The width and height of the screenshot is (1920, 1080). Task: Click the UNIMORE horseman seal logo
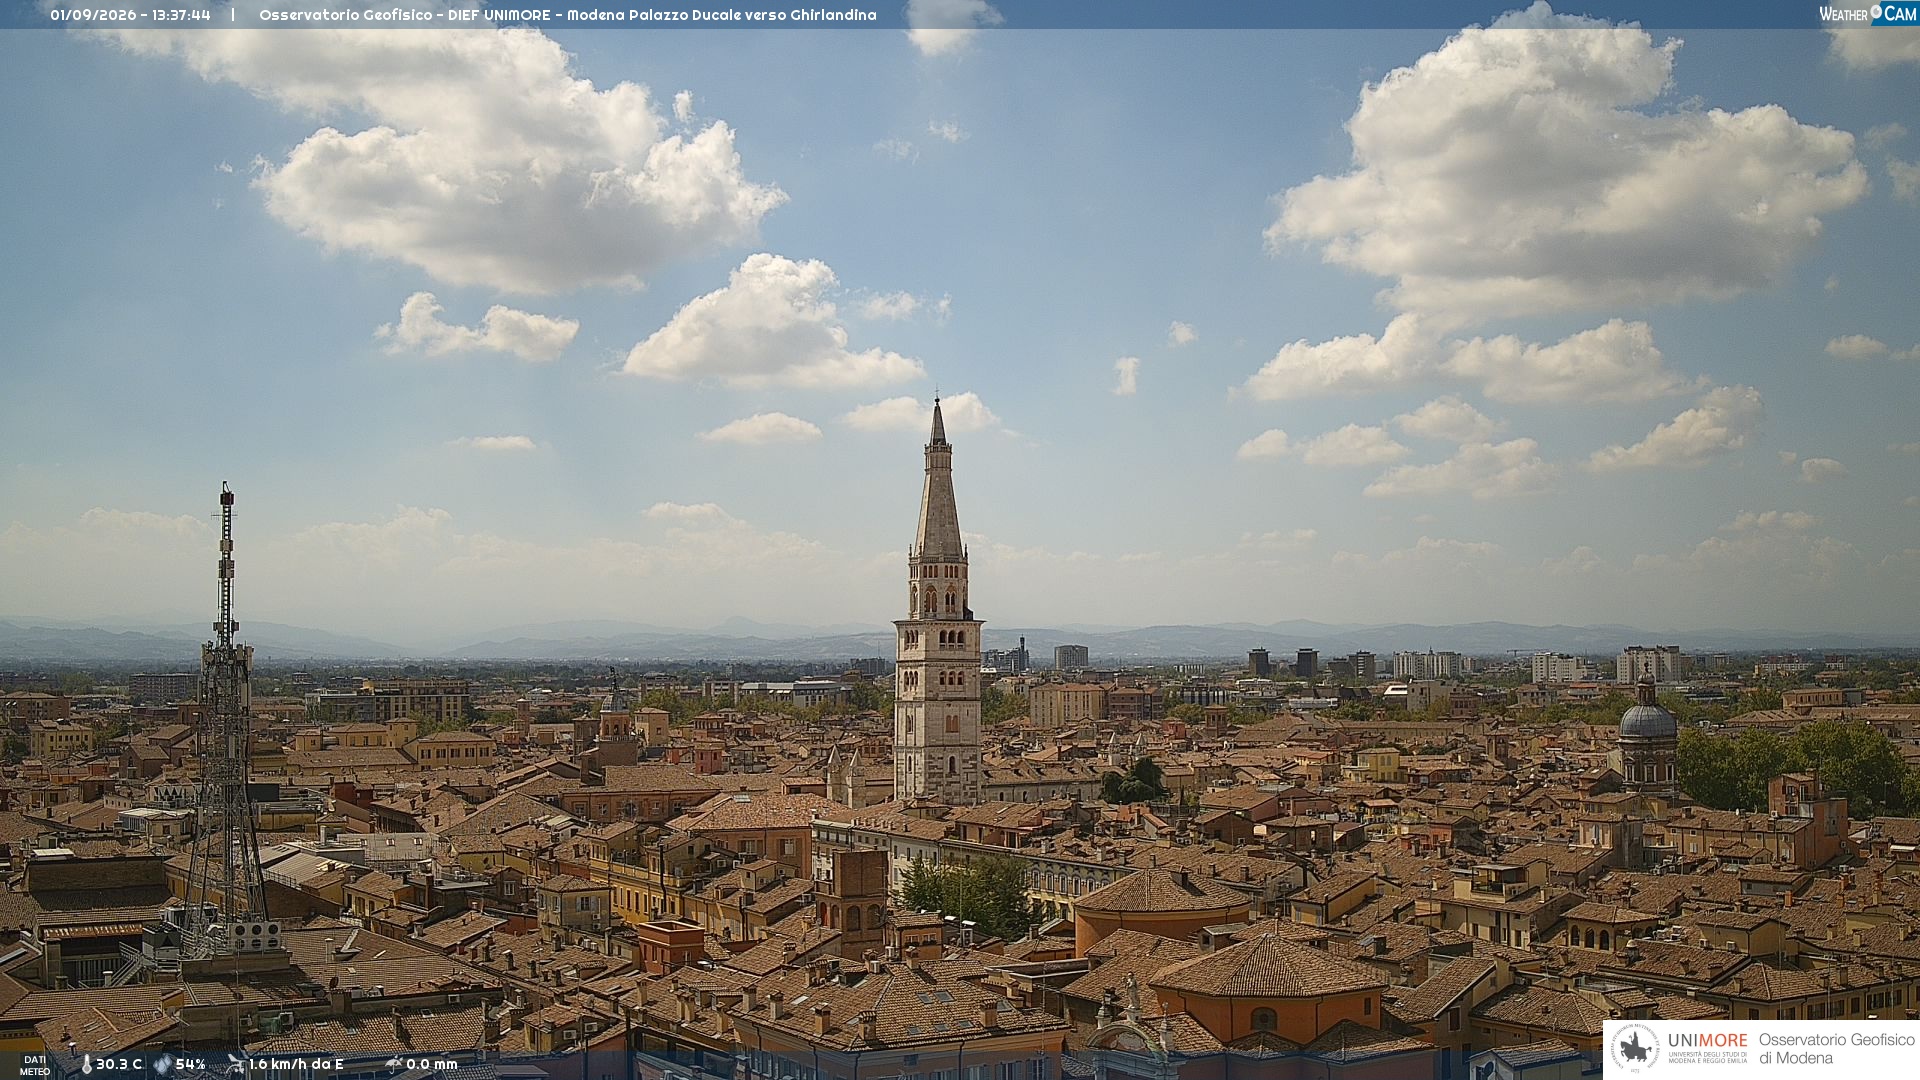1636,1048
